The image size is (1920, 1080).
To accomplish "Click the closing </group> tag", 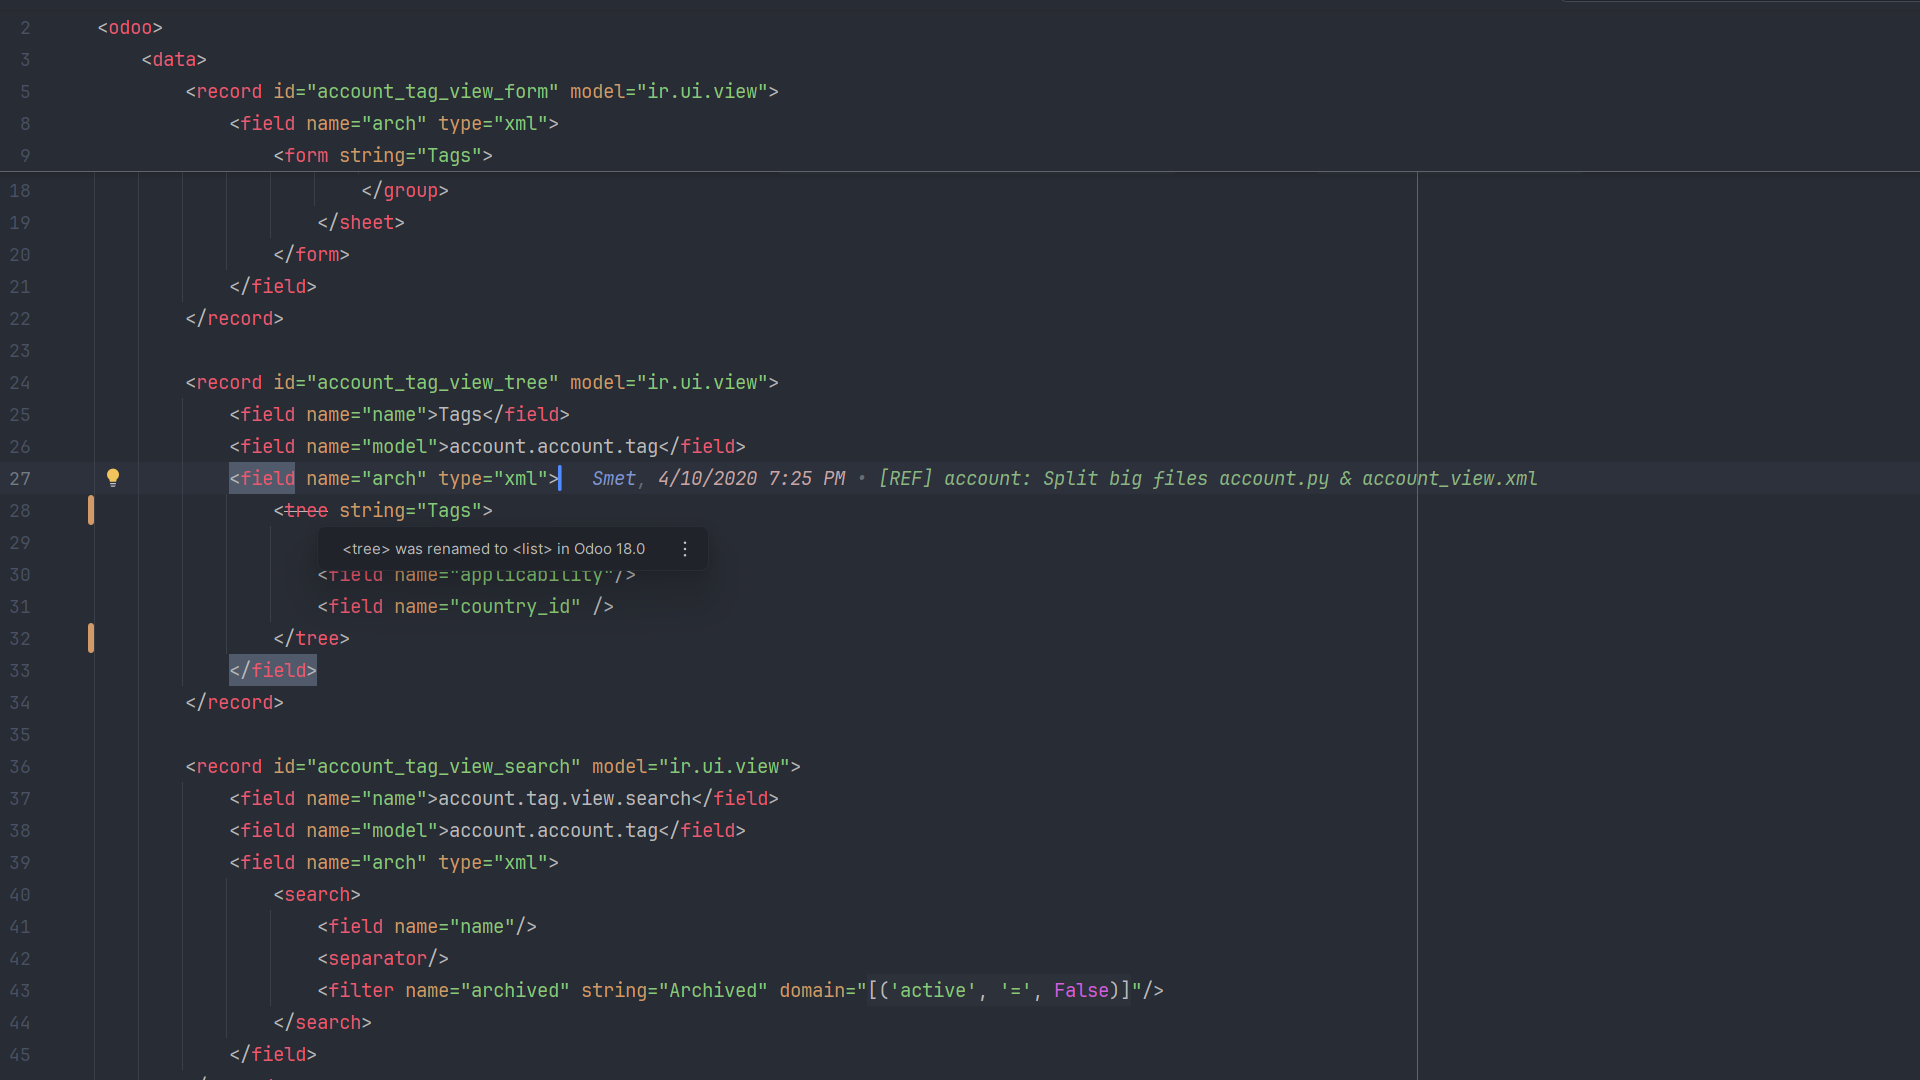I will point(405,191).
